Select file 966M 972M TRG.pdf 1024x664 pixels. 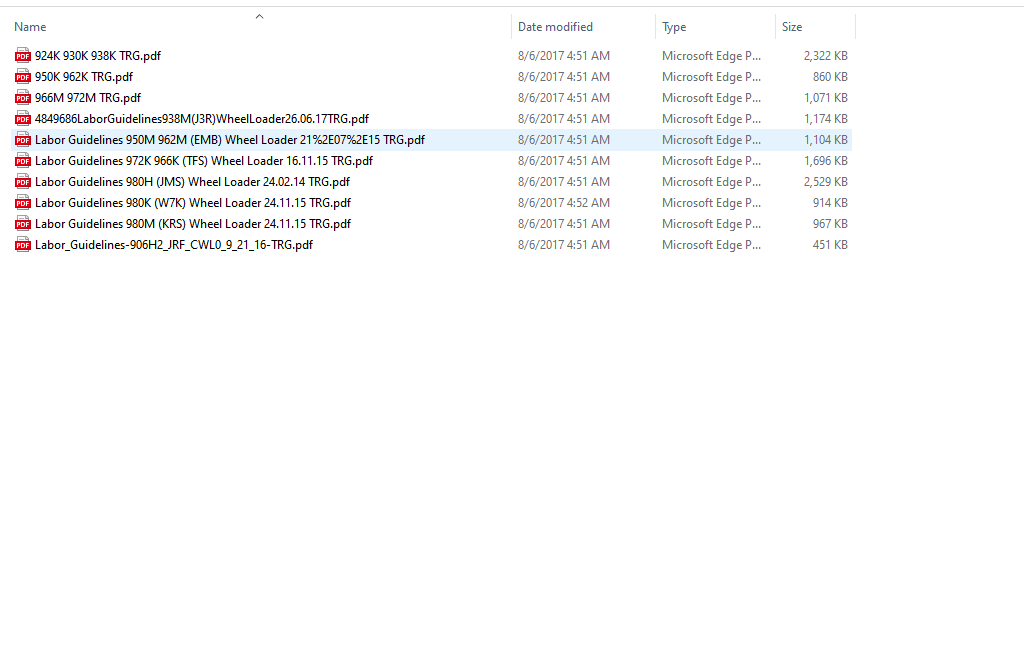[x=88, y=98]
